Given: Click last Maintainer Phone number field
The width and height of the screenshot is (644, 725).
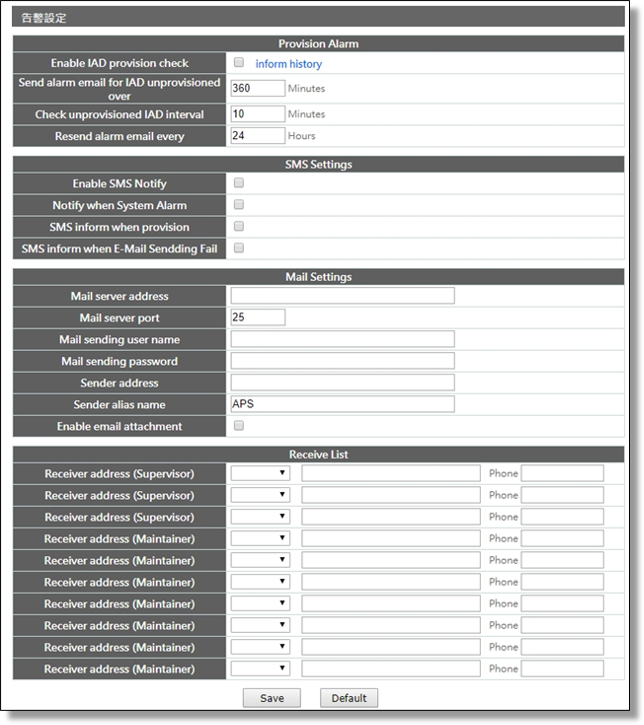Looking at the screenshot, I should pos(562,669).
